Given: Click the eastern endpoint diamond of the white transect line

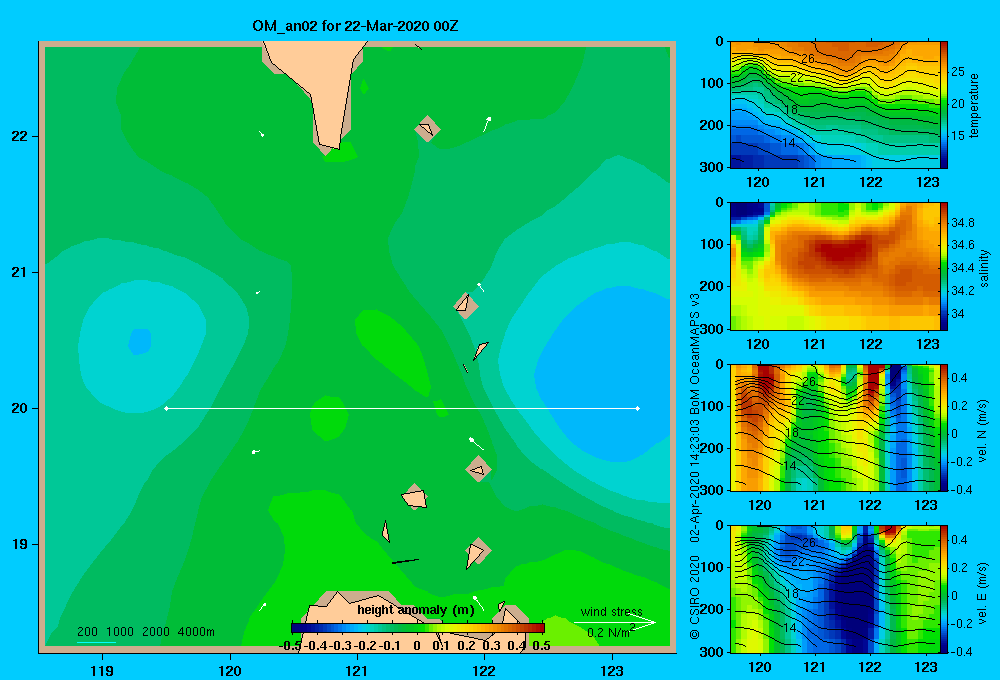Looking at the screenshot, I should point(637,408).
